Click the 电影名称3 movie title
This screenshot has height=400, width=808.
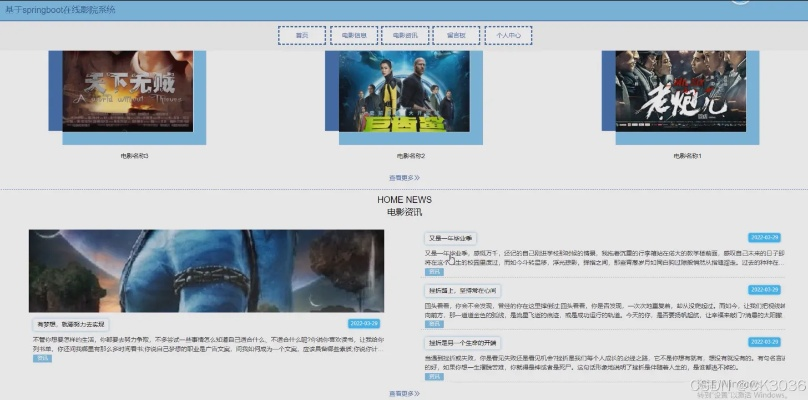(x=134, y=156)
